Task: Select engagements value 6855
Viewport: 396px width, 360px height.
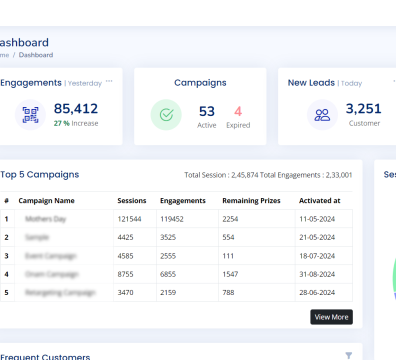Action: [x=168, y=274]
